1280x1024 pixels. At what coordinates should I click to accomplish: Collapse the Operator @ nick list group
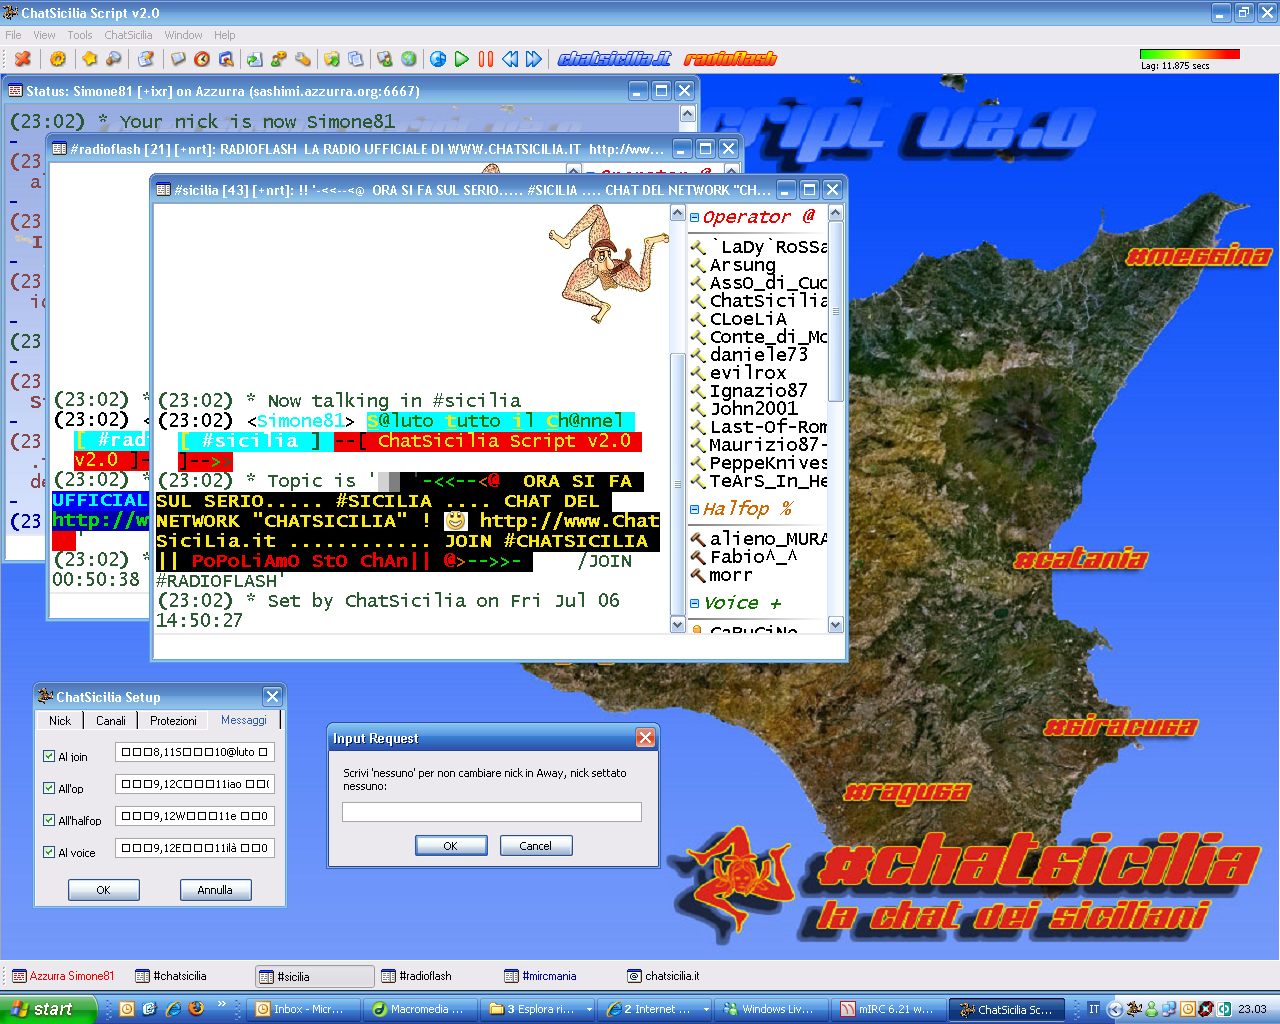coord(695,217)
